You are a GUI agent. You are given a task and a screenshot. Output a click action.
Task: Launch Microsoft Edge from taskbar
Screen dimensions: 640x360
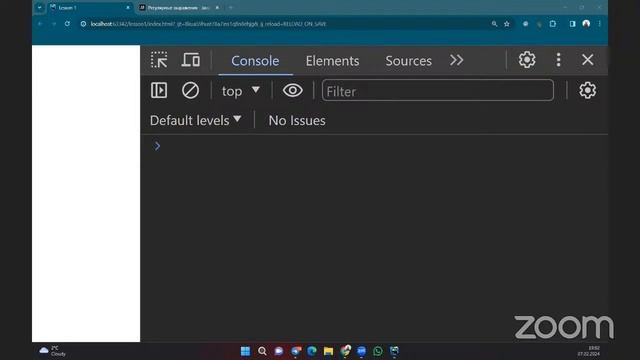[312, 351]
